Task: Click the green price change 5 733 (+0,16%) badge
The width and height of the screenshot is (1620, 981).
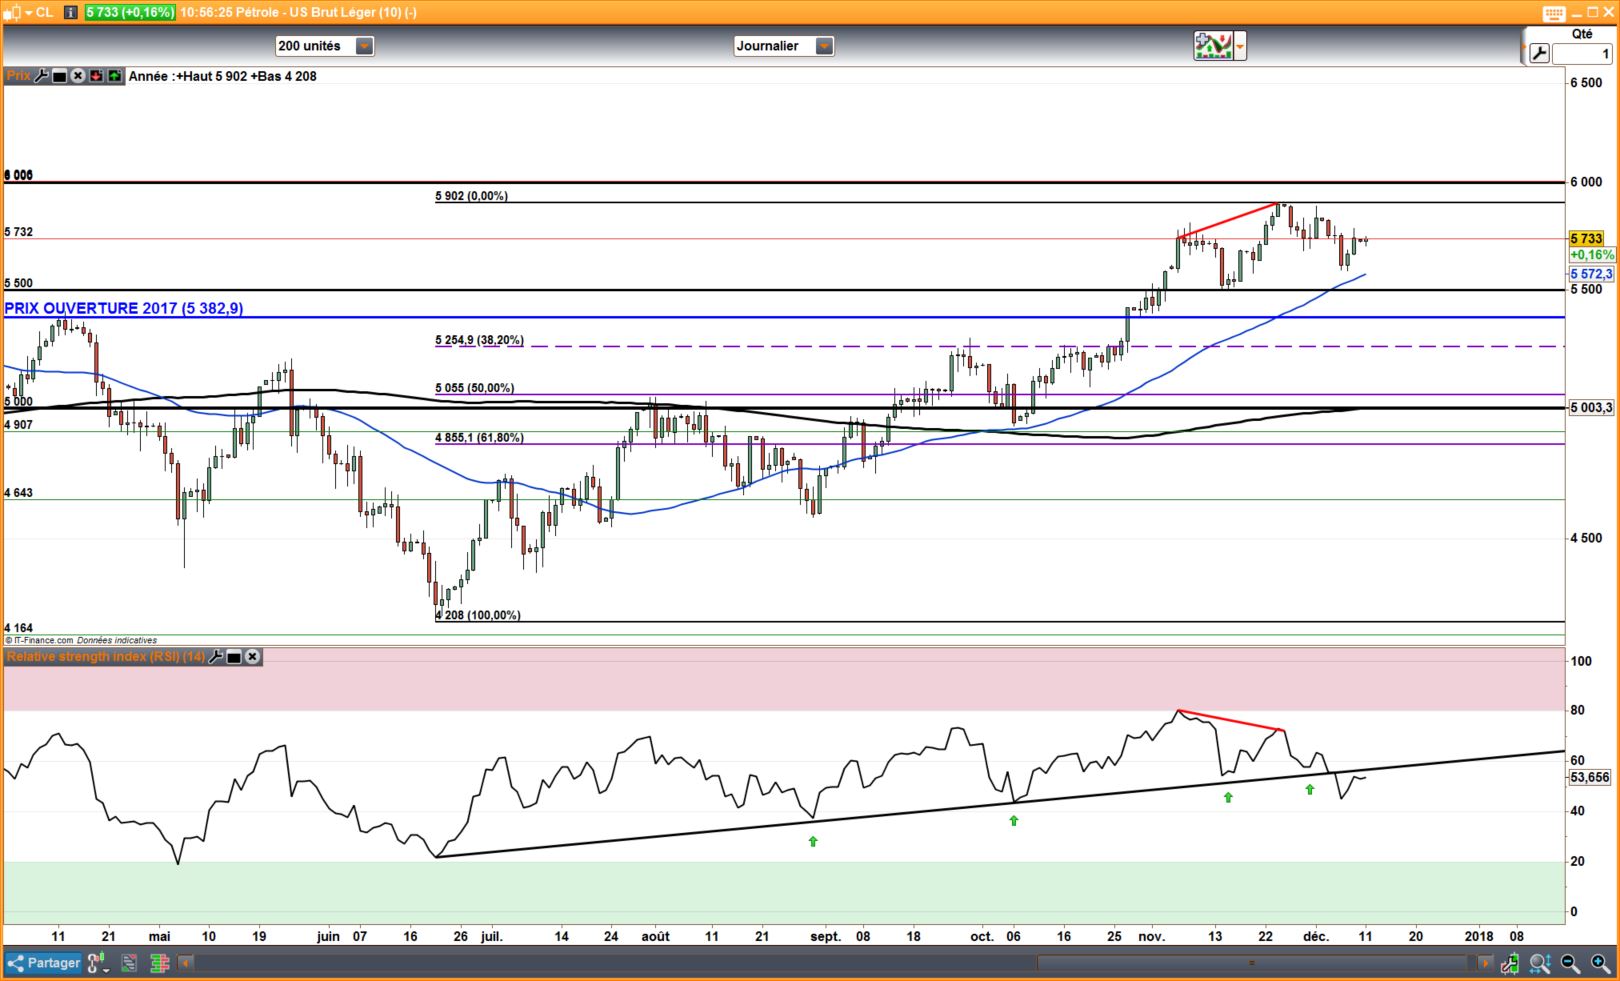Action: (130, 12)
